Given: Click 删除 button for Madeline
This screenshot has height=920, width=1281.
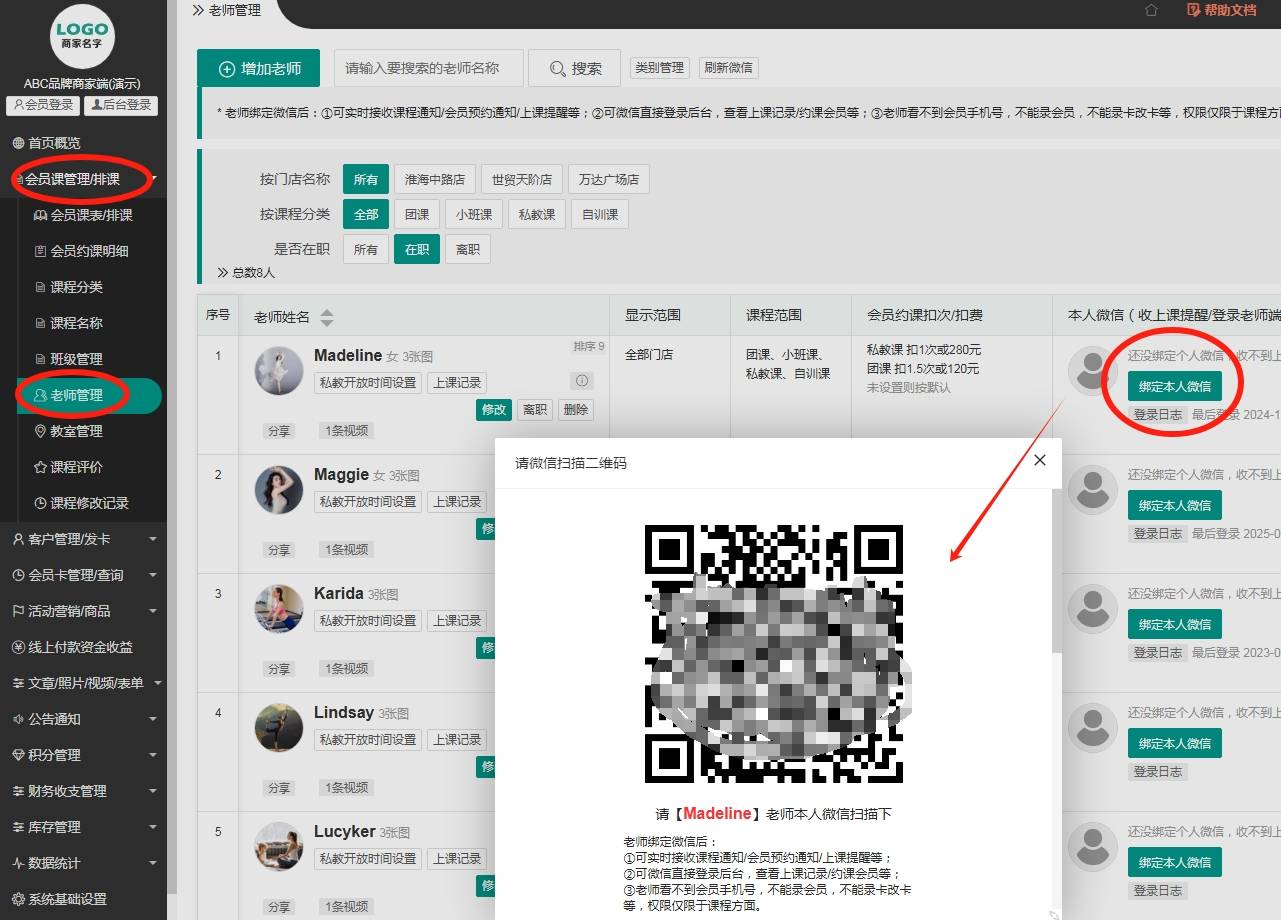Looking at the screenshot, I should [575, 409].
